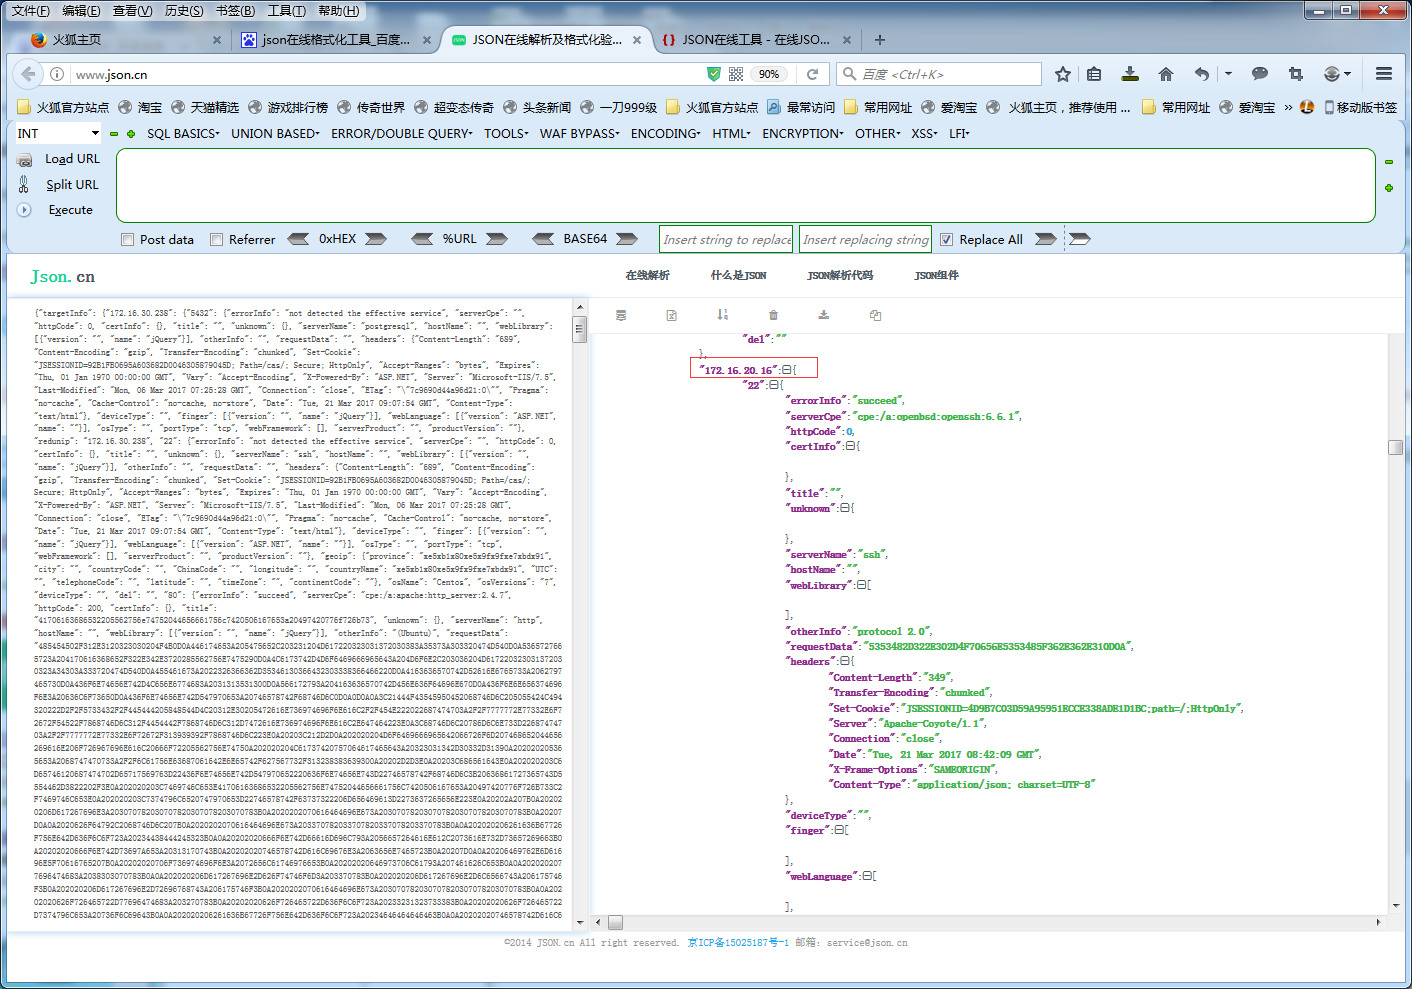
Task: Click the HackBar Load URL icon
Action: [24, 159]
